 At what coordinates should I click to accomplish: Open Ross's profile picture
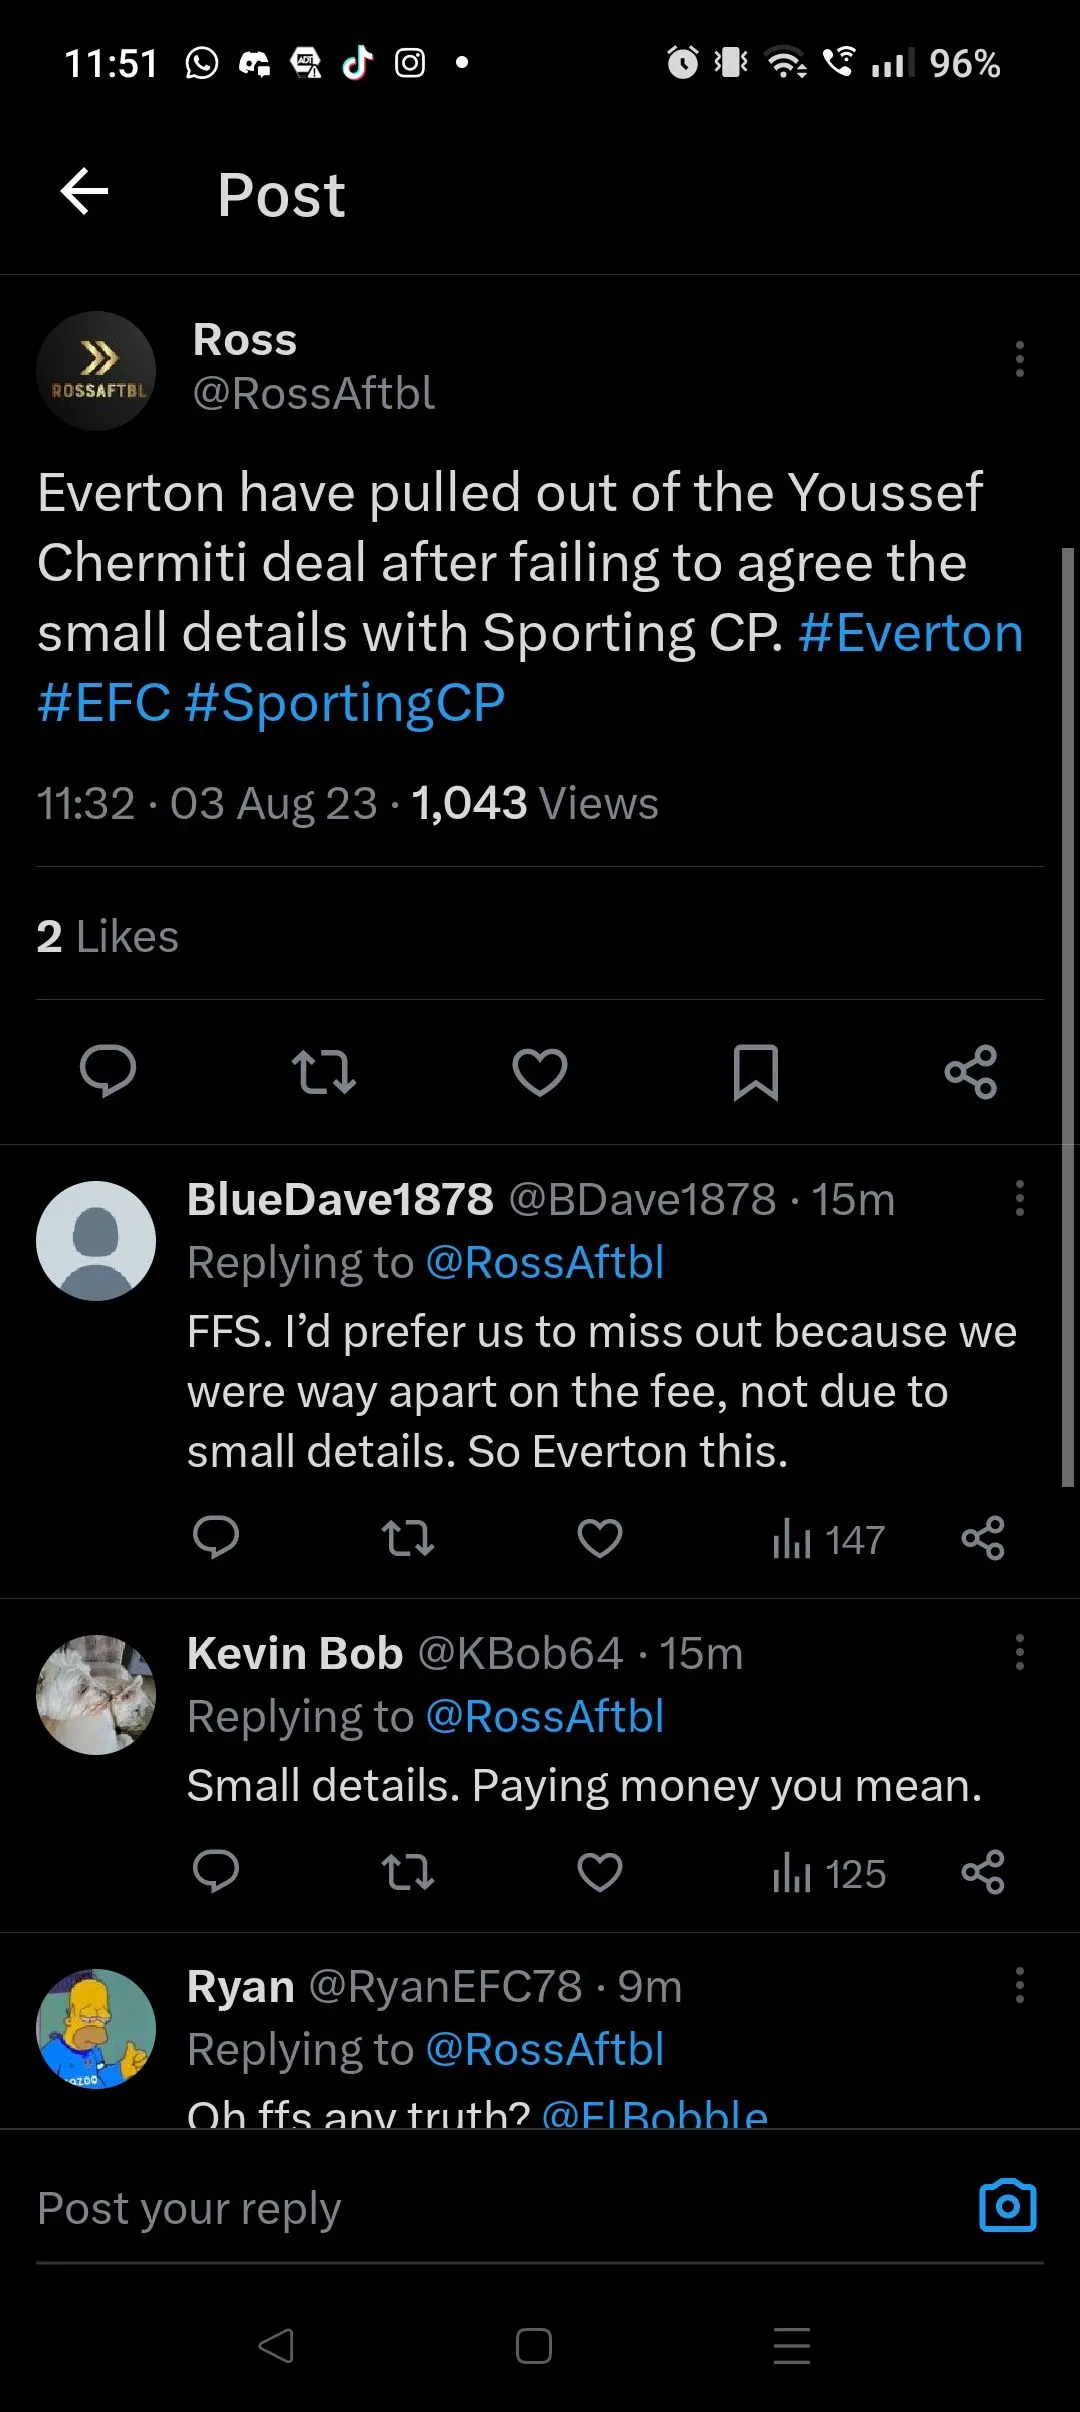click(x=96, y=371)
